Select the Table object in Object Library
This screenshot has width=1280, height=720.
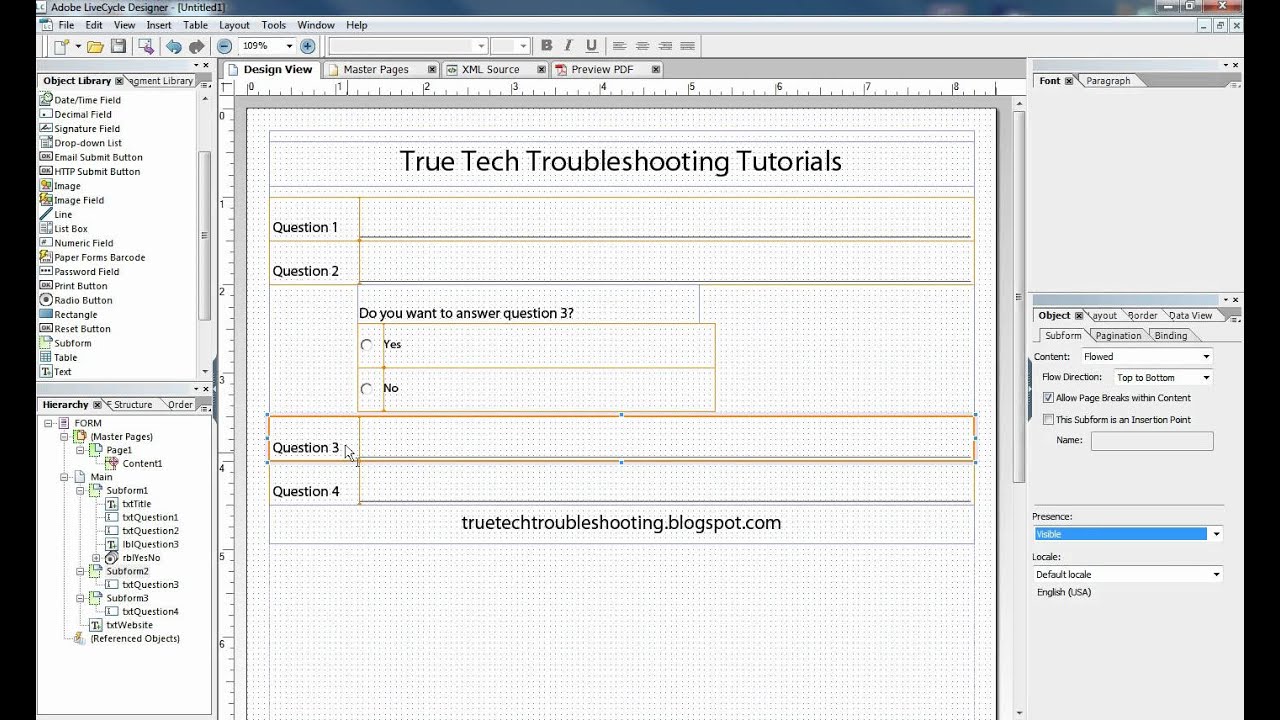click(x=58, y=357)
